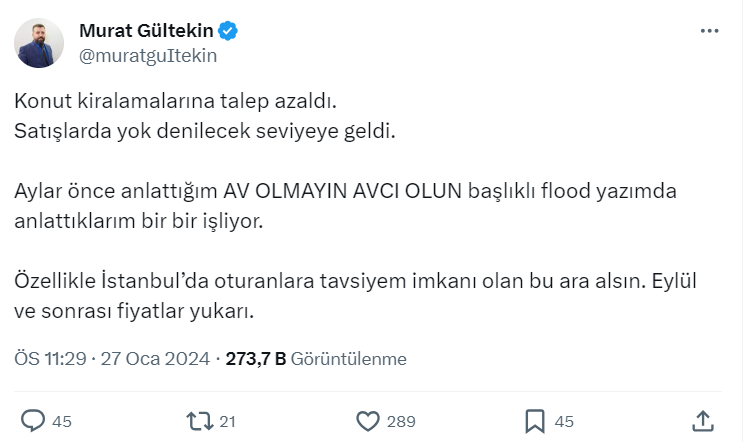Open Murat Gültekin's profile photo
The image size is (747, 442).
tap(40, 43)
